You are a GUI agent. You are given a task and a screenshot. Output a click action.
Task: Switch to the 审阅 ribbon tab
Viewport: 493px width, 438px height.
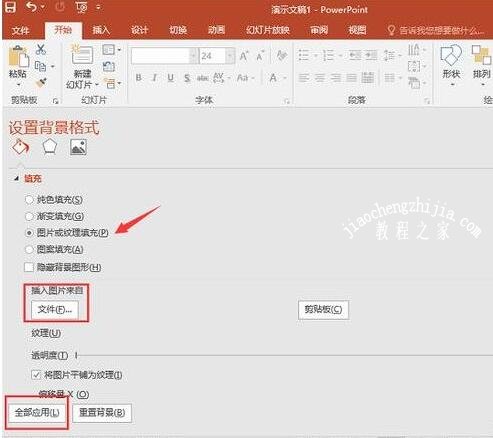(x=319, y=30)
